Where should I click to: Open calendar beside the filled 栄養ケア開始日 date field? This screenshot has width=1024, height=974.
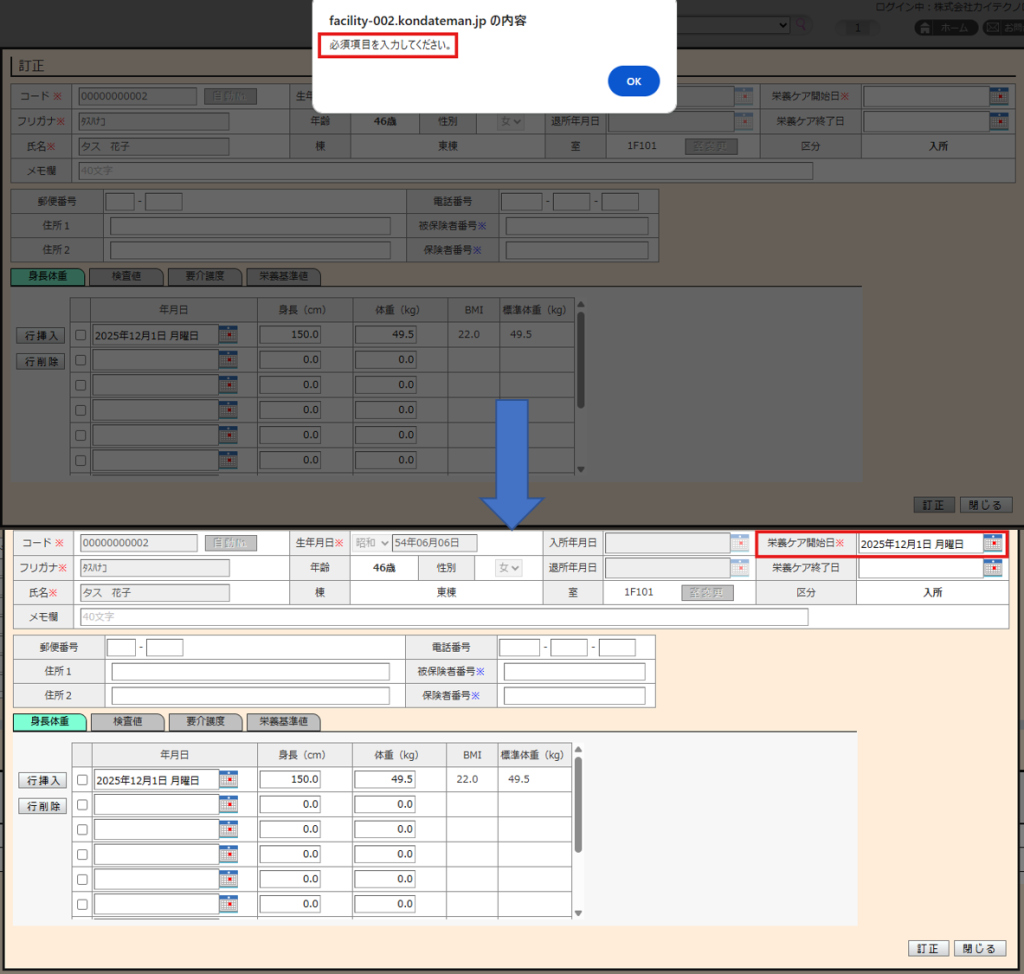[x=992, y=543]
